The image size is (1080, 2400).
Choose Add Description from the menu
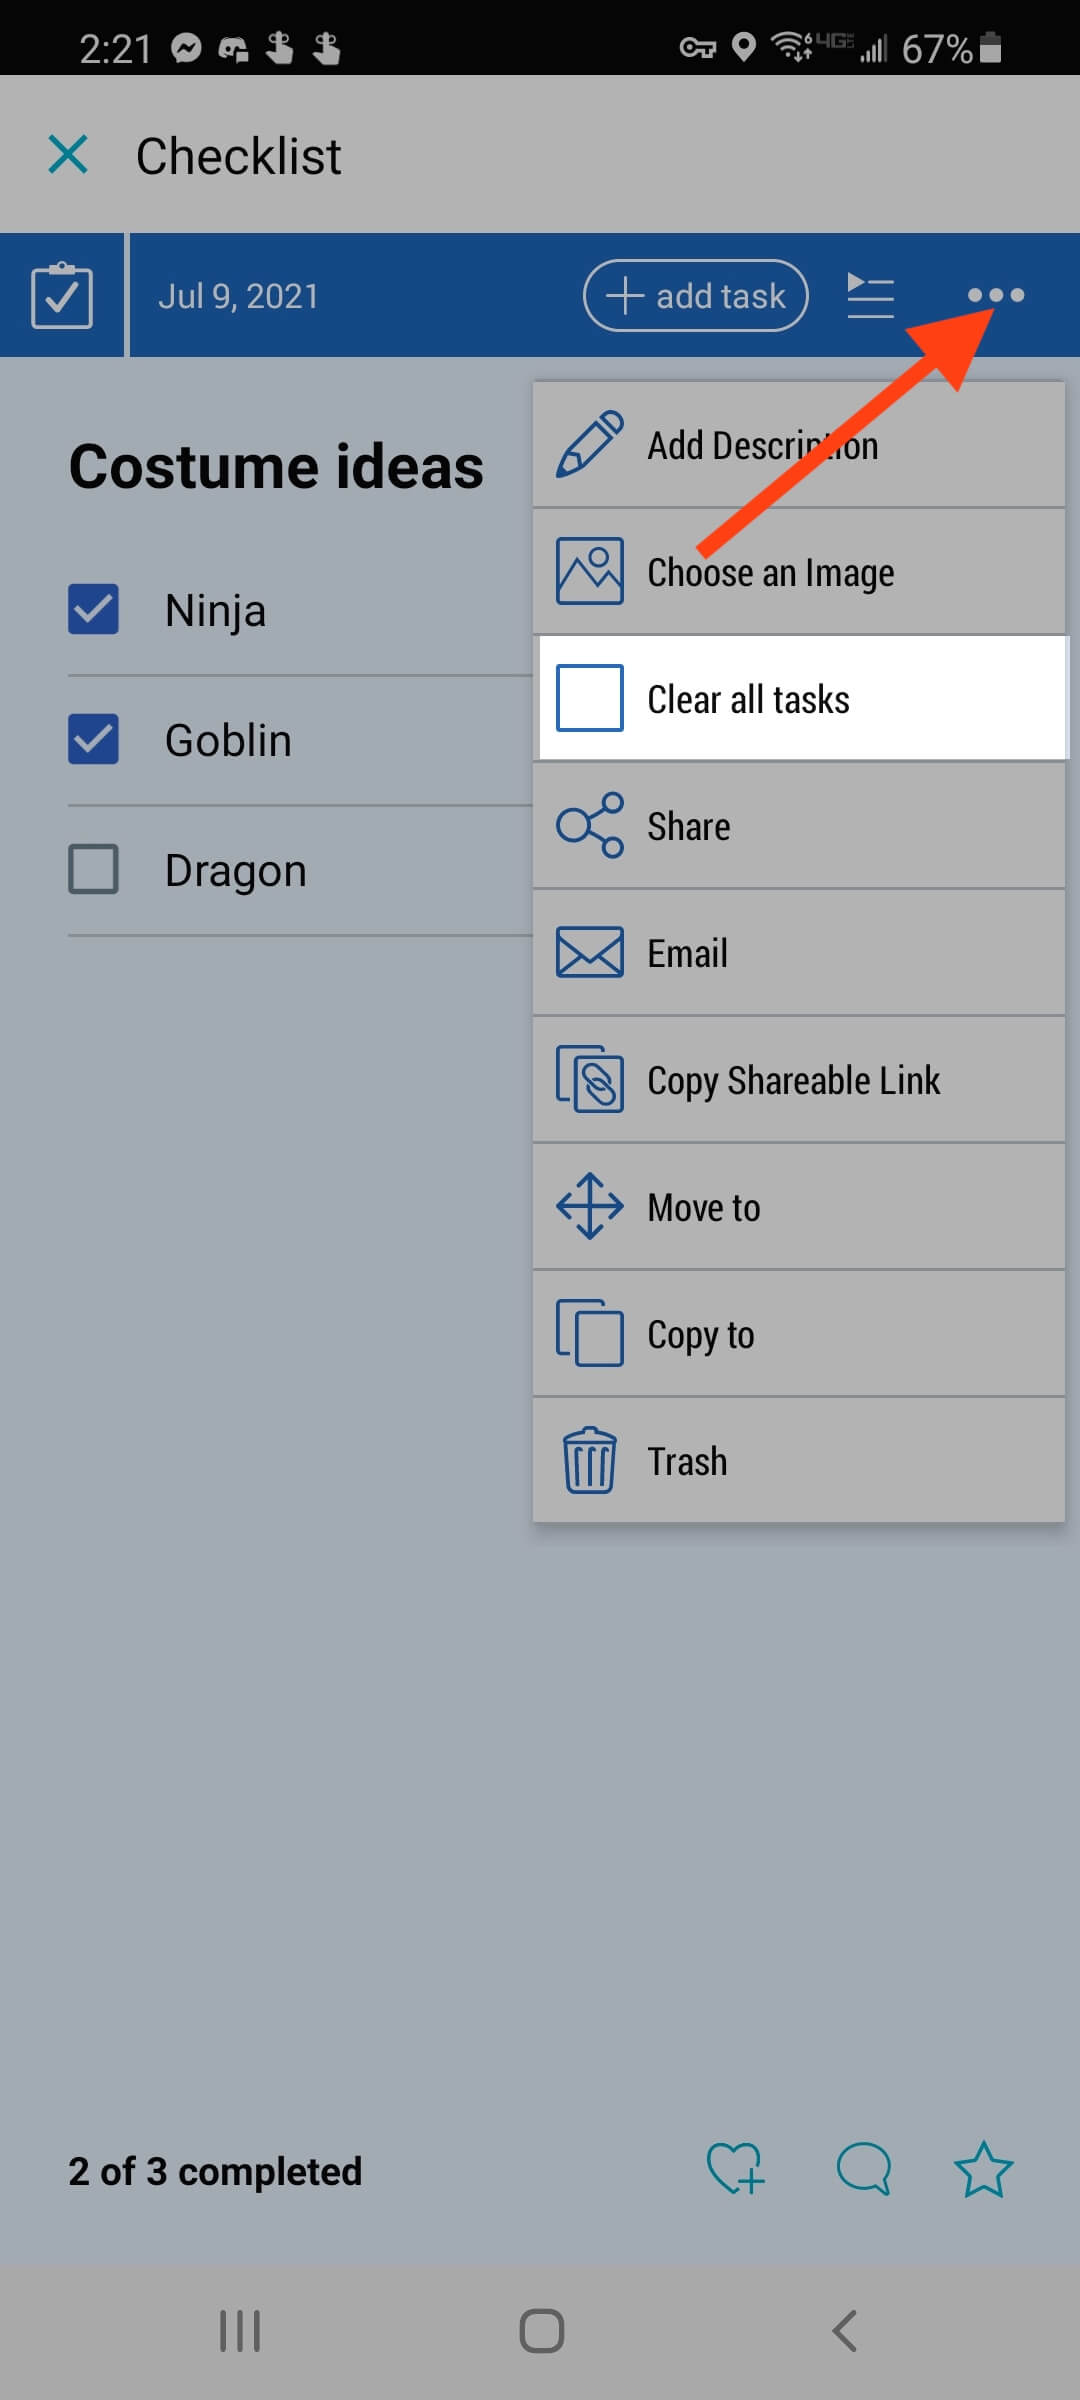pyautogui.click(x=798, y=445)
